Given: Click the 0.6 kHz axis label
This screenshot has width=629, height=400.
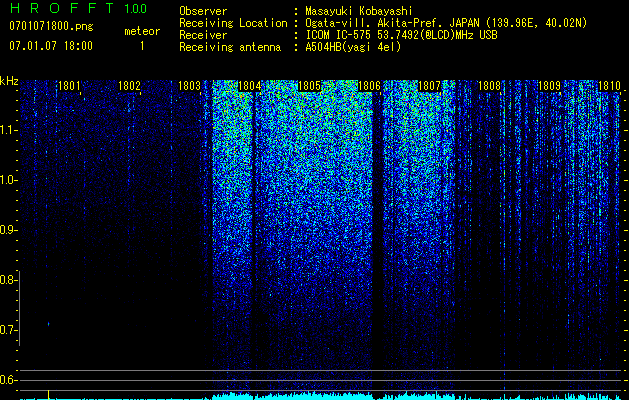Looking at the screenshot, I should [7, 380].
